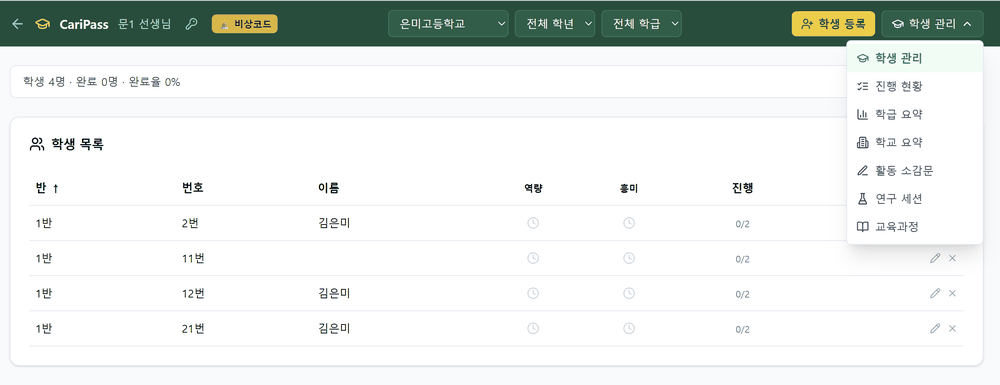The height and width of the screenshot is (385, 1000).
Task: Edit student 21번 with pencil icon
Action: (x=935, y=328)
